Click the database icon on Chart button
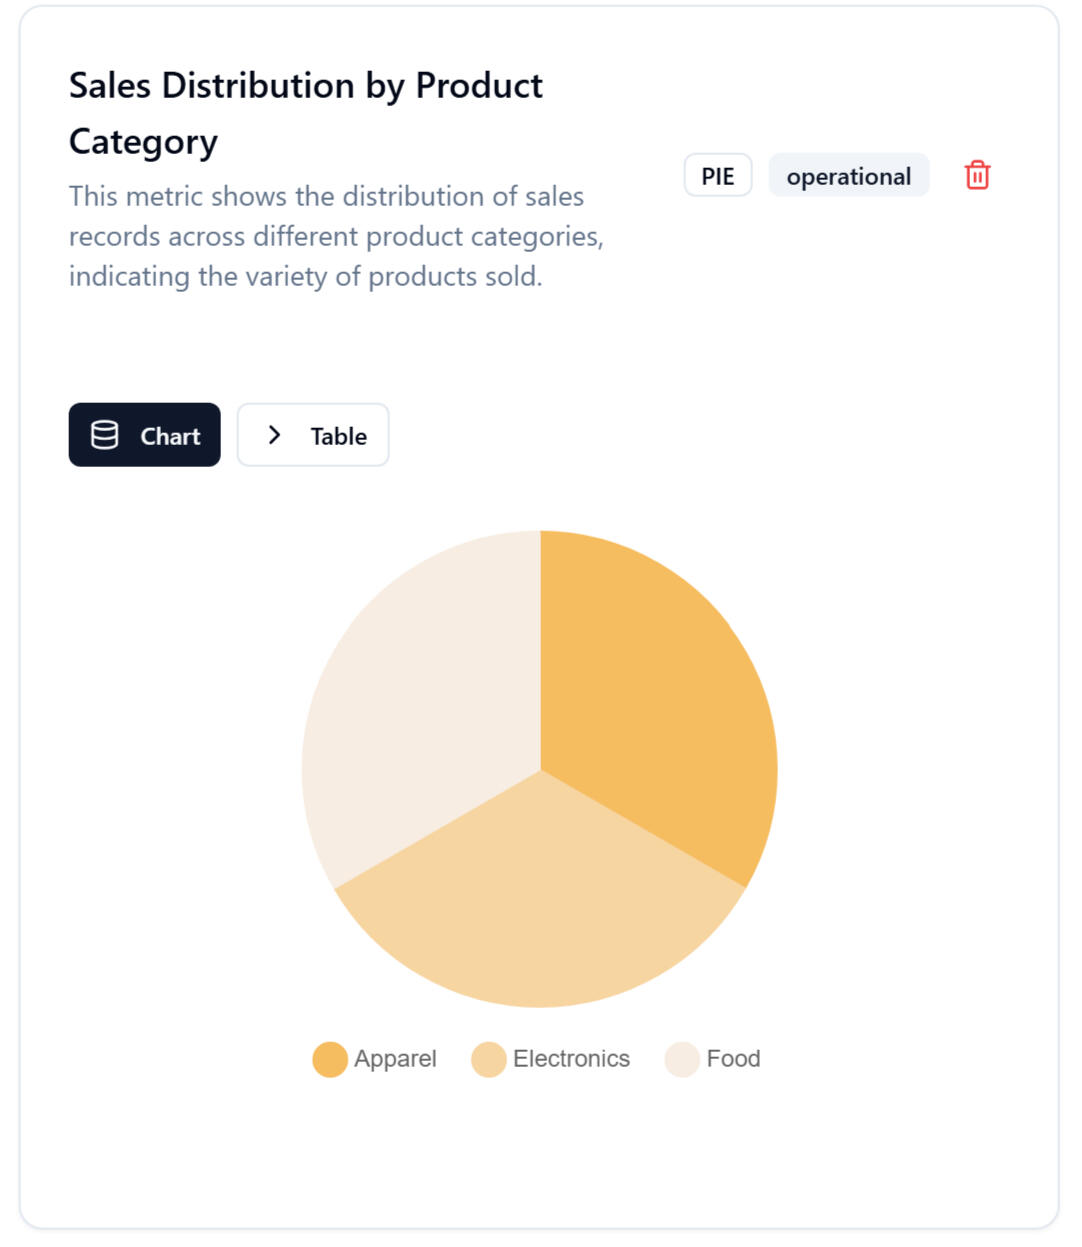1082x1247 pixels. (105, 435)
